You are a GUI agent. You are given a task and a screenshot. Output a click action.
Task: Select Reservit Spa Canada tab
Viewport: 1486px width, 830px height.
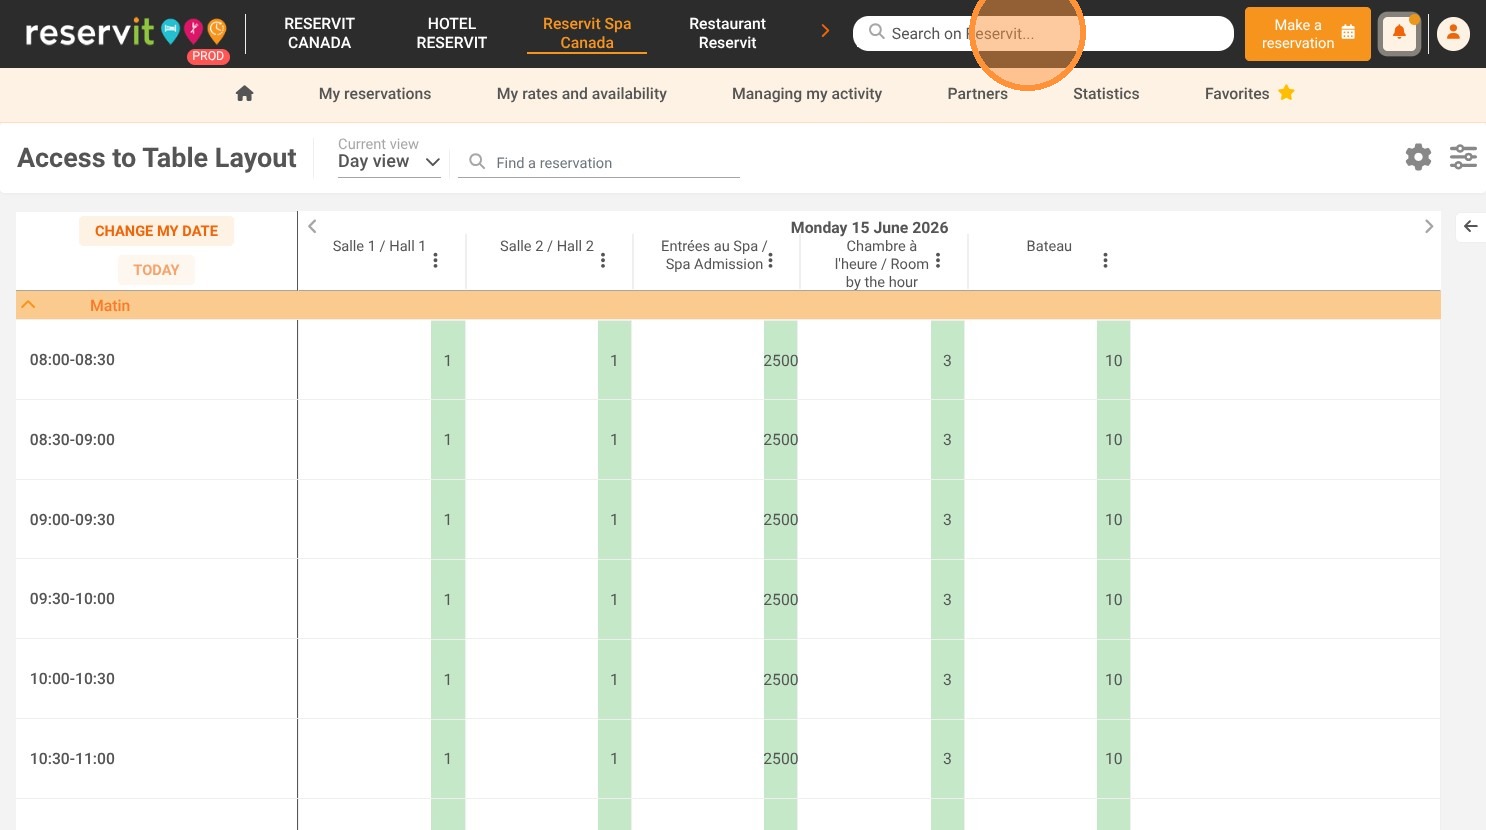(587, 33)
